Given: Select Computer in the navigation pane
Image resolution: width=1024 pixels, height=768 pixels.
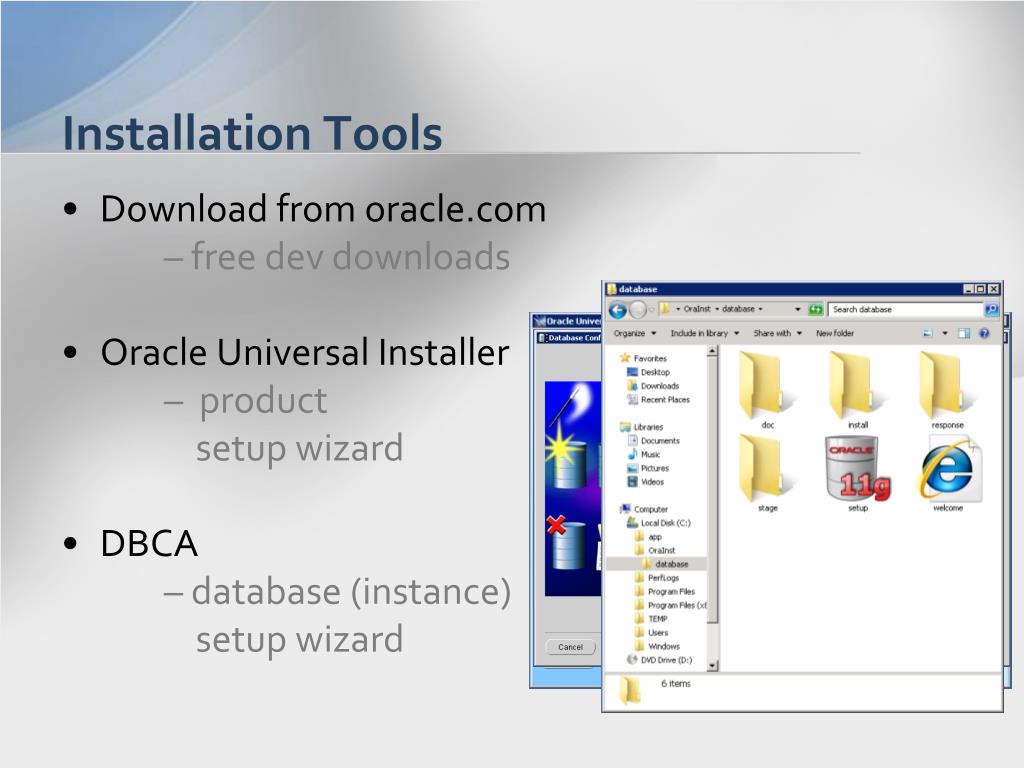Looking at the screenshot, I should [x=644, y=509].
